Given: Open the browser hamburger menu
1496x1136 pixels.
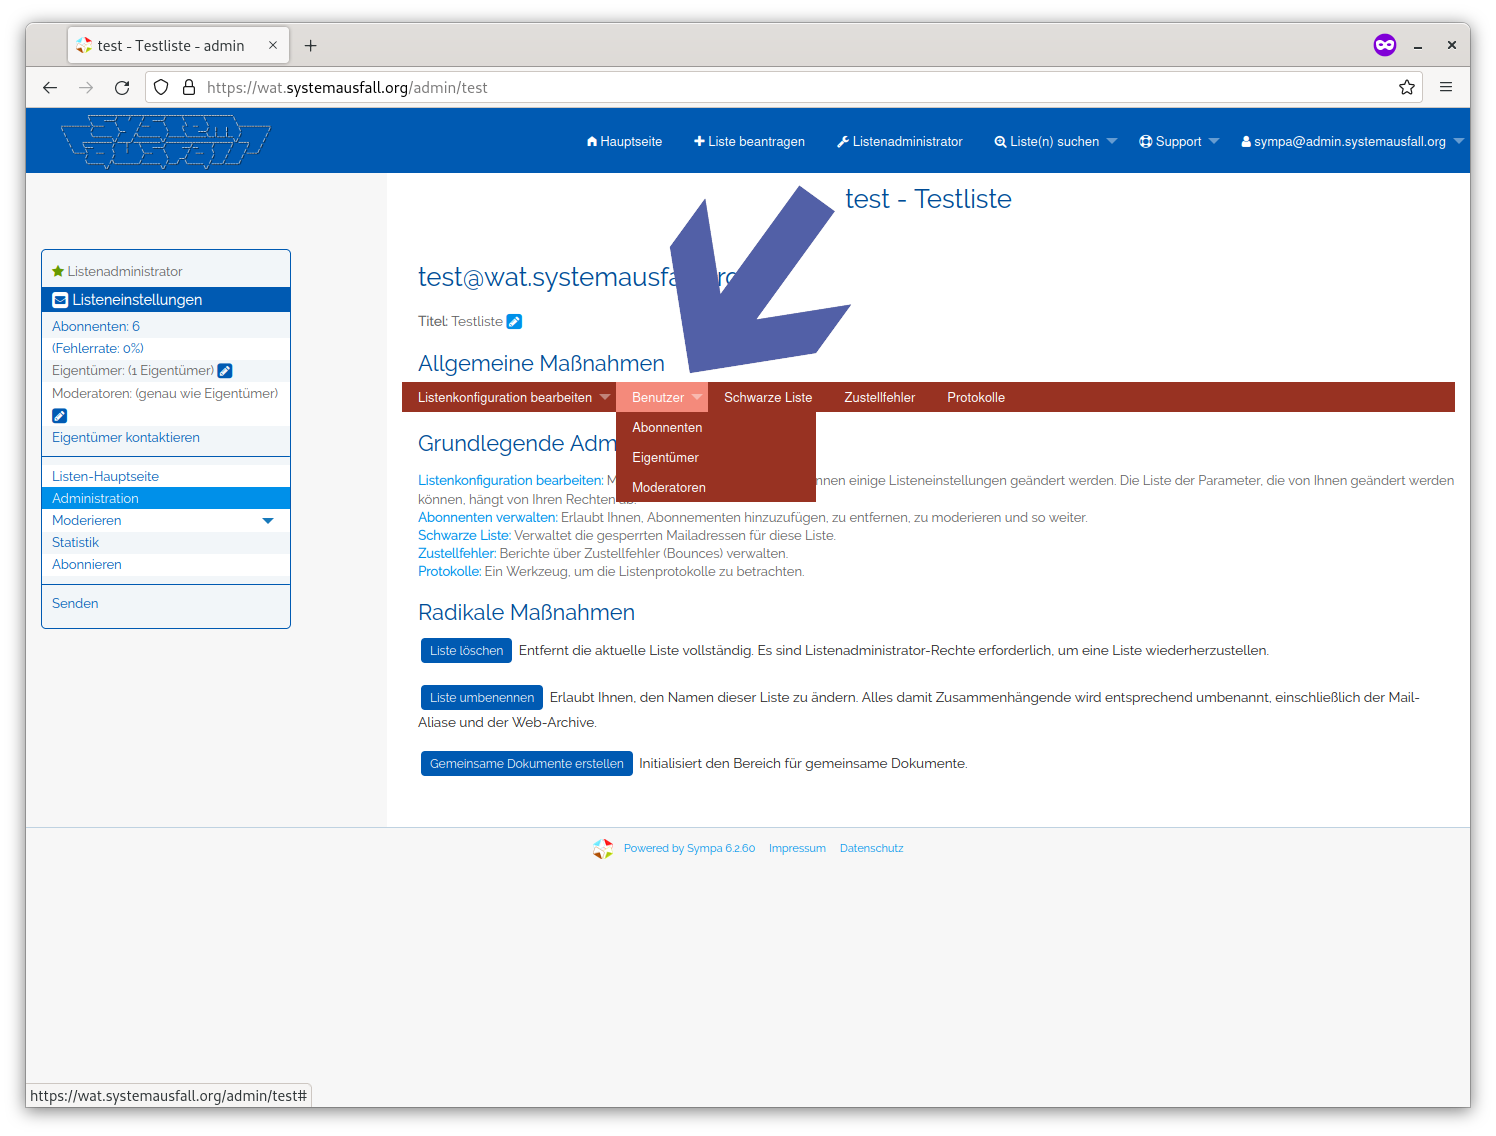Looking at the screenshot, I should click(x=1446, y=87).
